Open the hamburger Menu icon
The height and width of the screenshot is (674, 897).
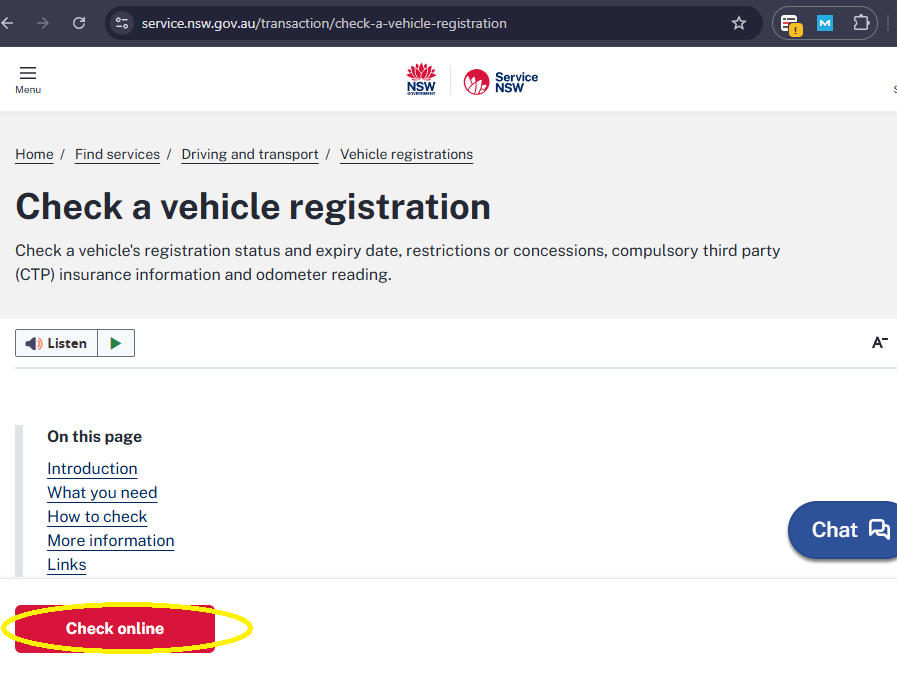click(x=28, y=79)
